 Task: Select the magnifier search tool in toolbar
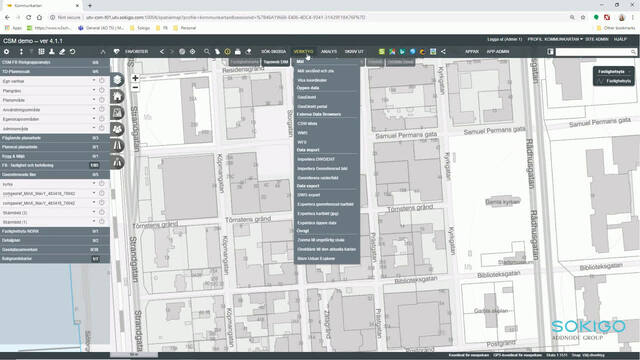[207, 52]
